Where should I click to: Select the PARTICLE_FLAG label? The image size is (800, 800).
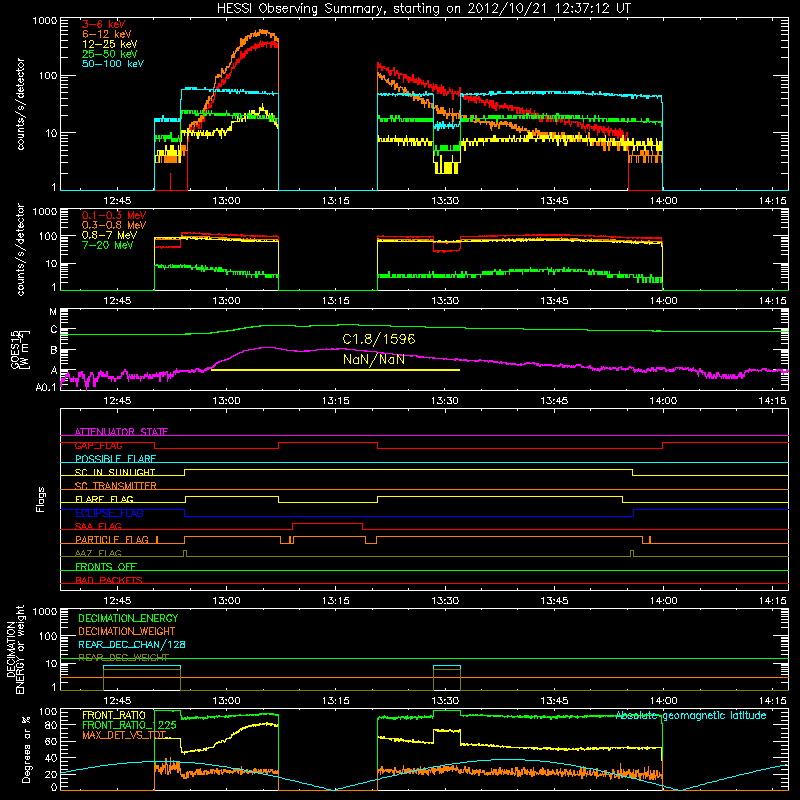[112, 539]
